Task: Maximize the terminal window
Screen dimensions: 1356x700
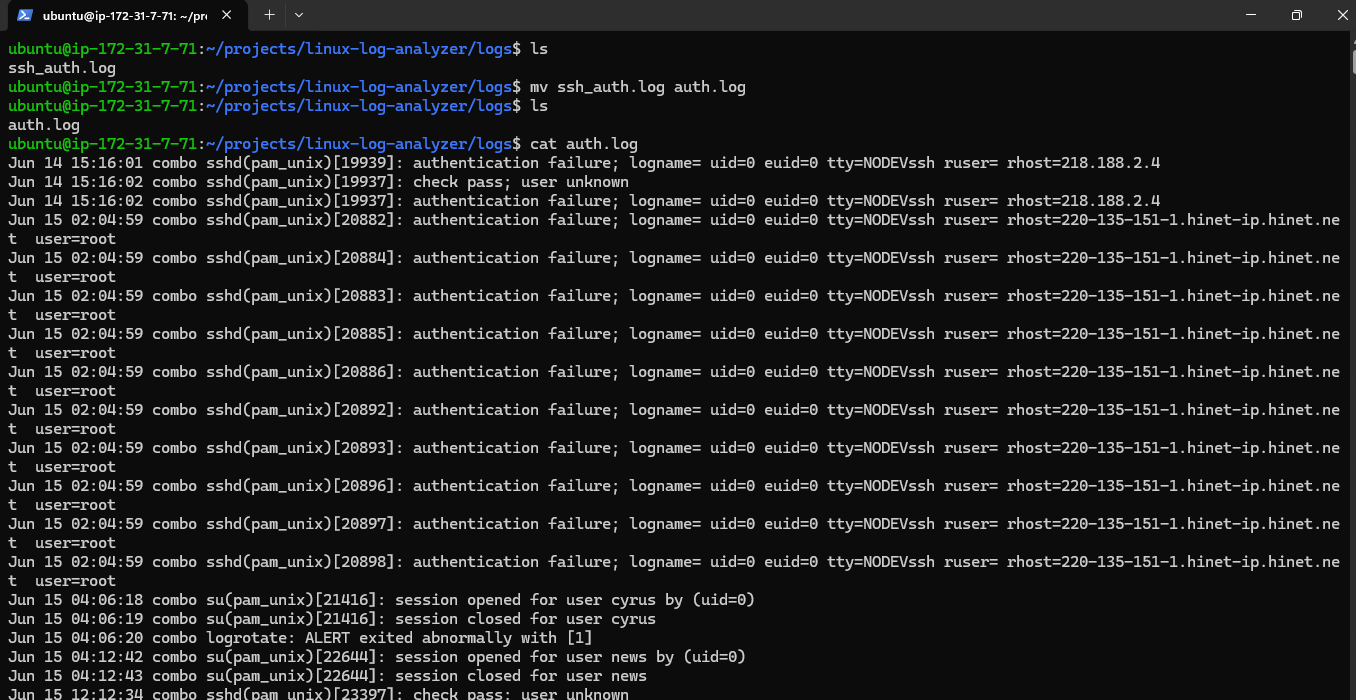Action: click(1296, 15)
